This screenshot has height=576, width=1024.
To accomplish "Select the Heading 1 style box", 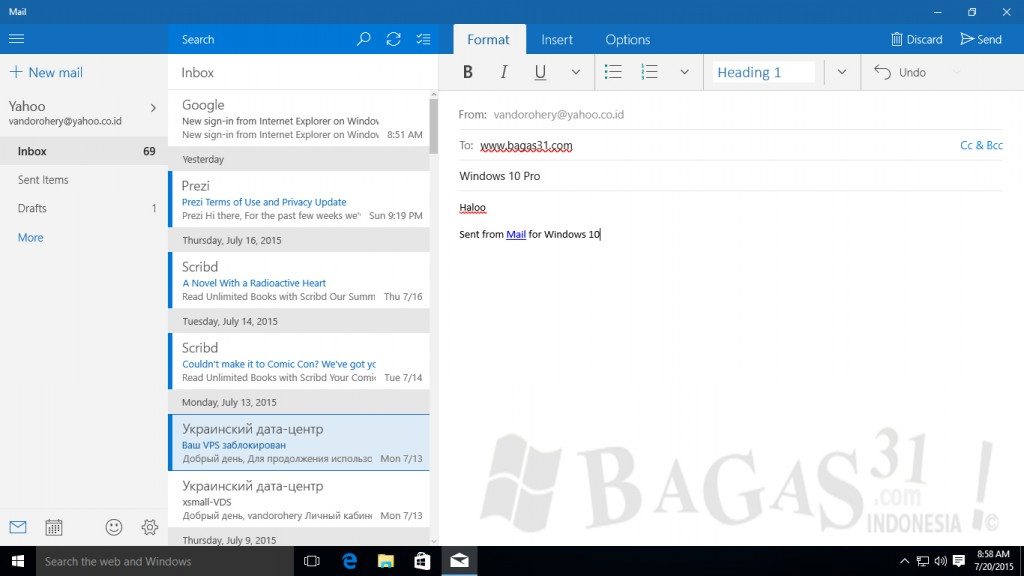I will (763, 72).
